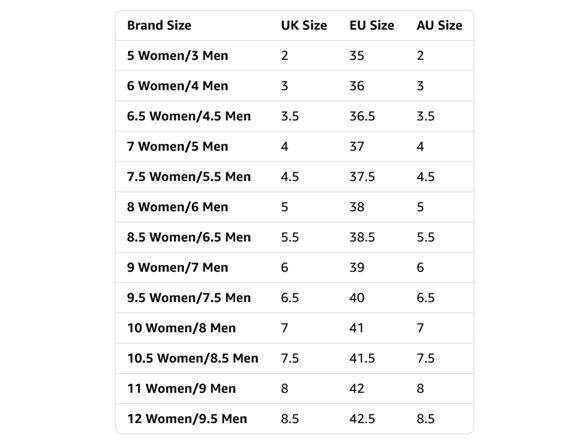Select the 8.5 Women/6.5 Men row label
This screenshot has width=588, height=441.
189,237
